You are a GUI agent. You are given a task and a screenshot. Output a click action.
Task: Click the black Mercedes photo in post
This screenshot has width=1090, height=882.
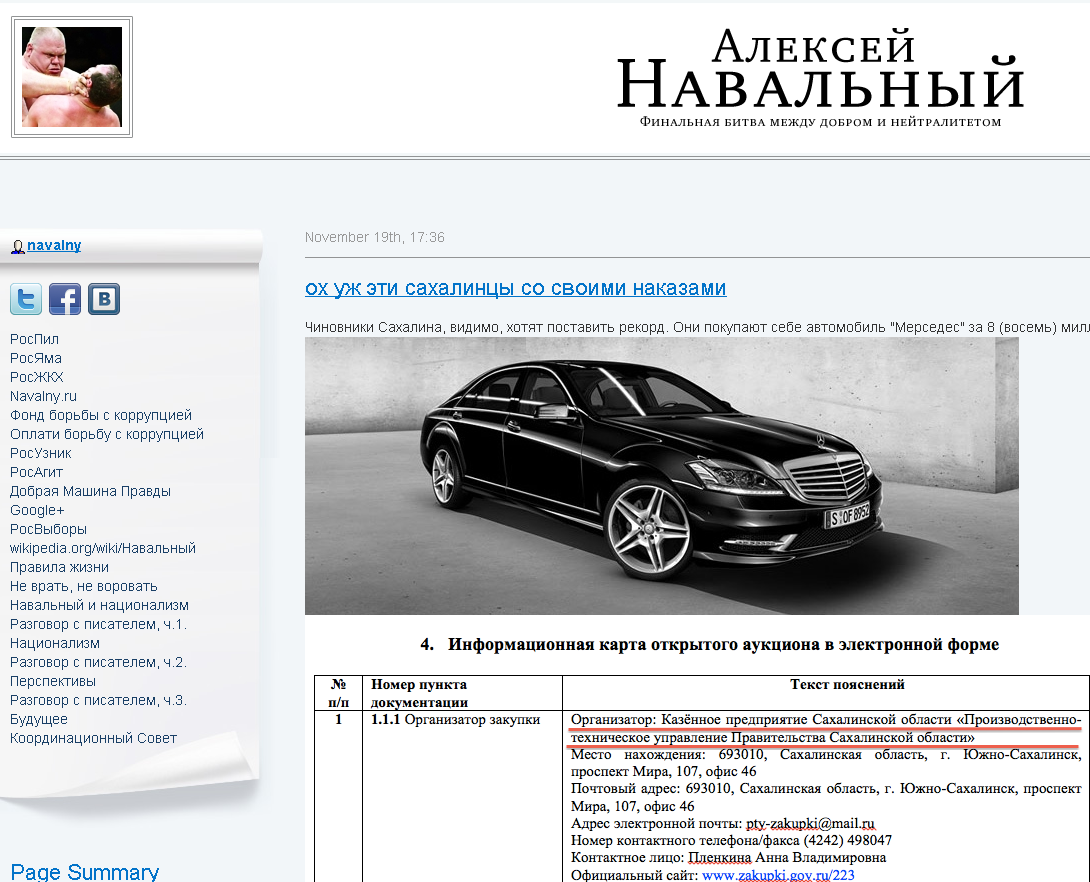tap(661, 475)
